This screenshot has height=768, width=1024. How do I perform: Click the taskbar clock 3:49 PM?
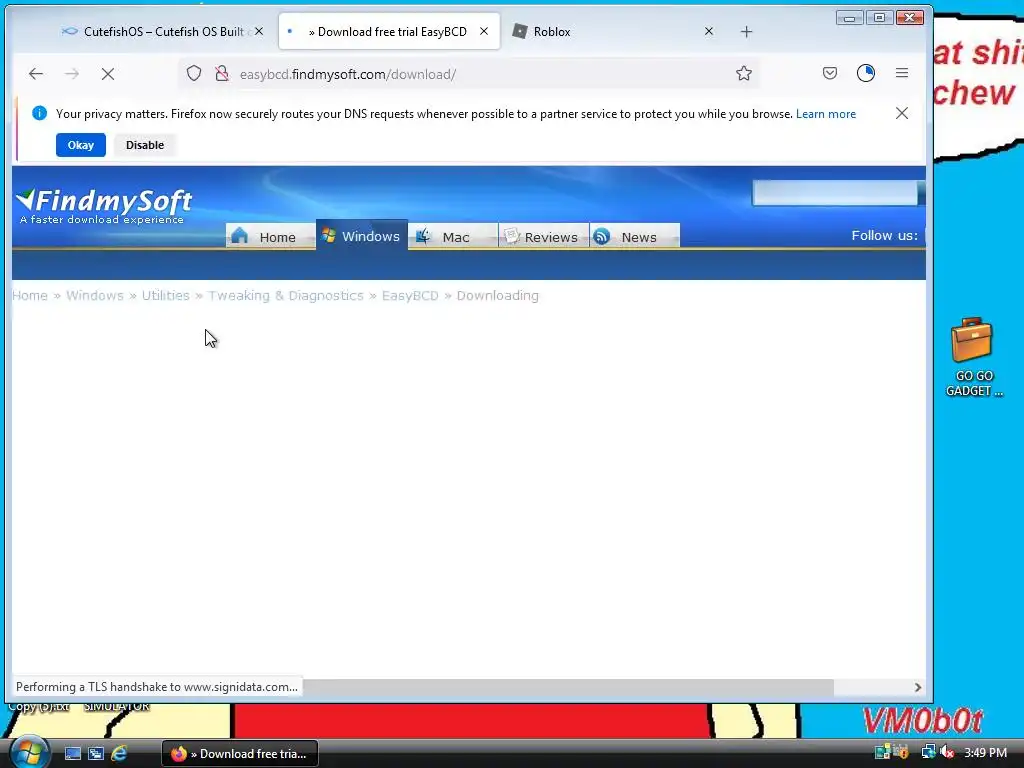(x=985, y=753)
